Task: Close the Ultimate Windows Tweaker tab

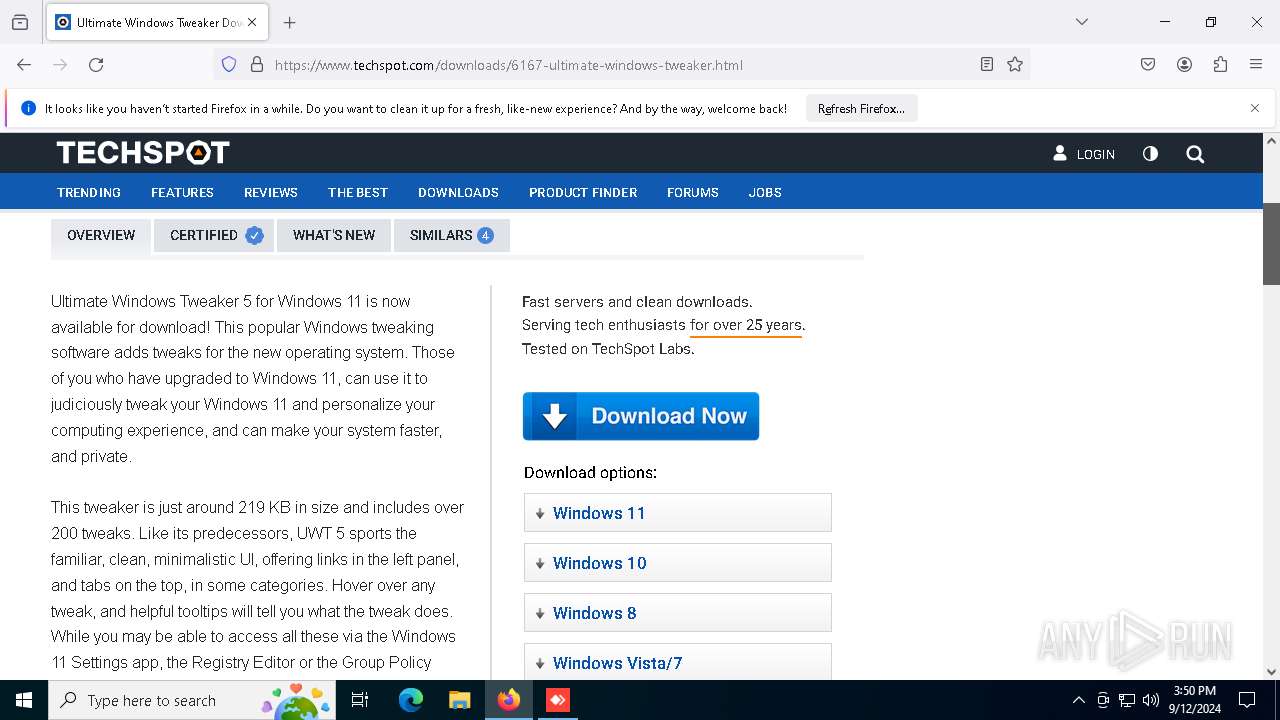Action: [x=252, y=22]
